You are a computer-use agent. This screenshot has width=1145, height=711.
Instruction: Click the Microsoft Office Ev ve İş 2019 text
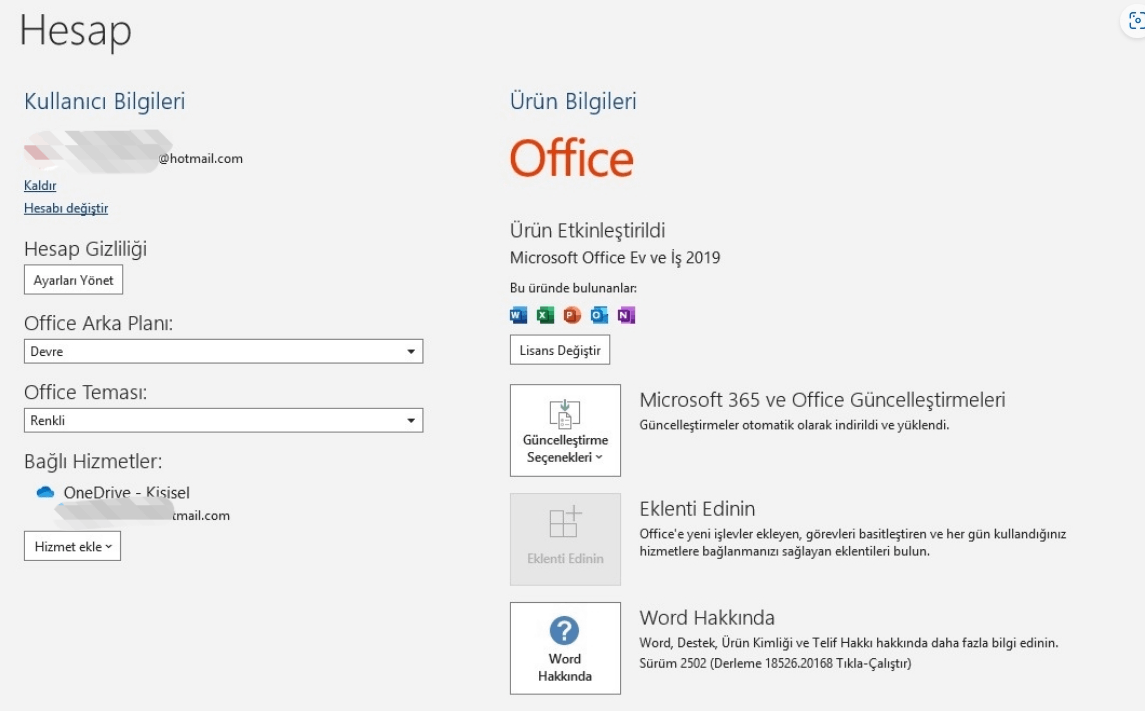(x=615, y=258)
